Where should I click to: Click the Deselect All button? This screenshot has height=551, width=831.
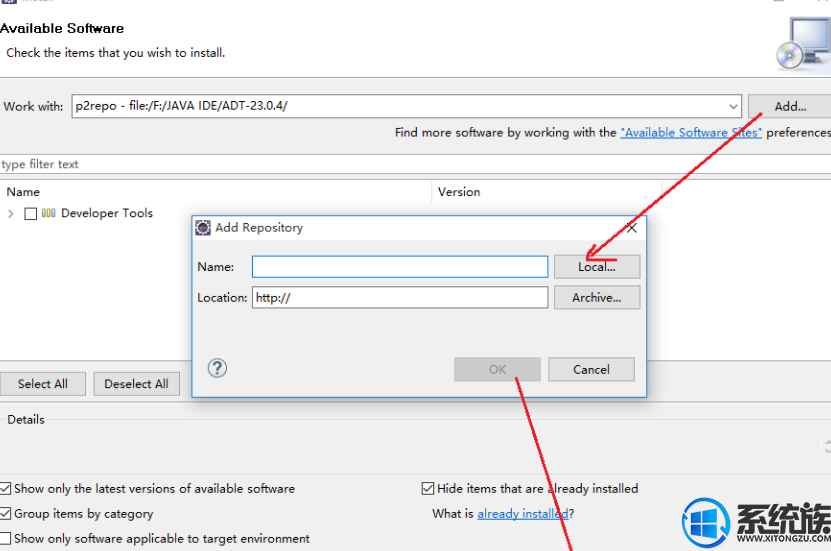(x=136, y=384)
